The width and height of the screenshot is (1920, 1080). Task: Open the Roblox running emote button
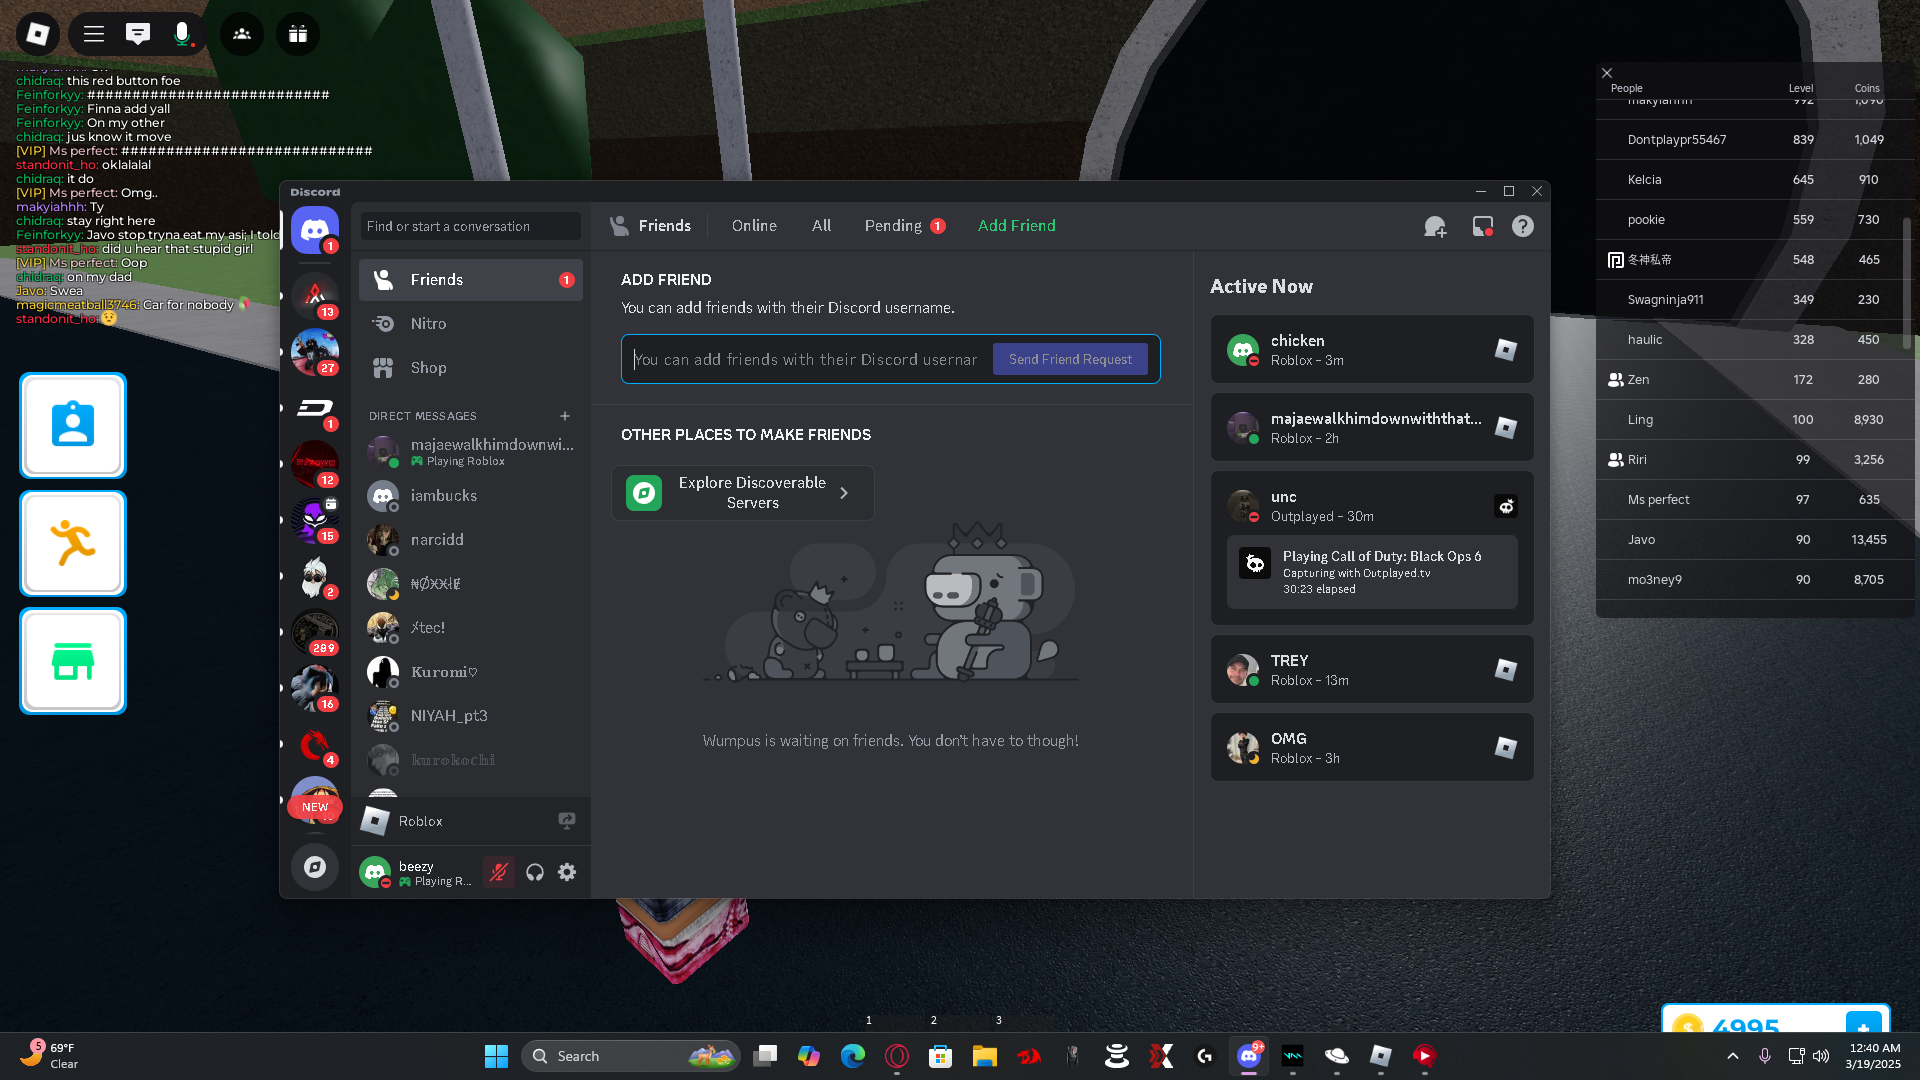point(73,544)
